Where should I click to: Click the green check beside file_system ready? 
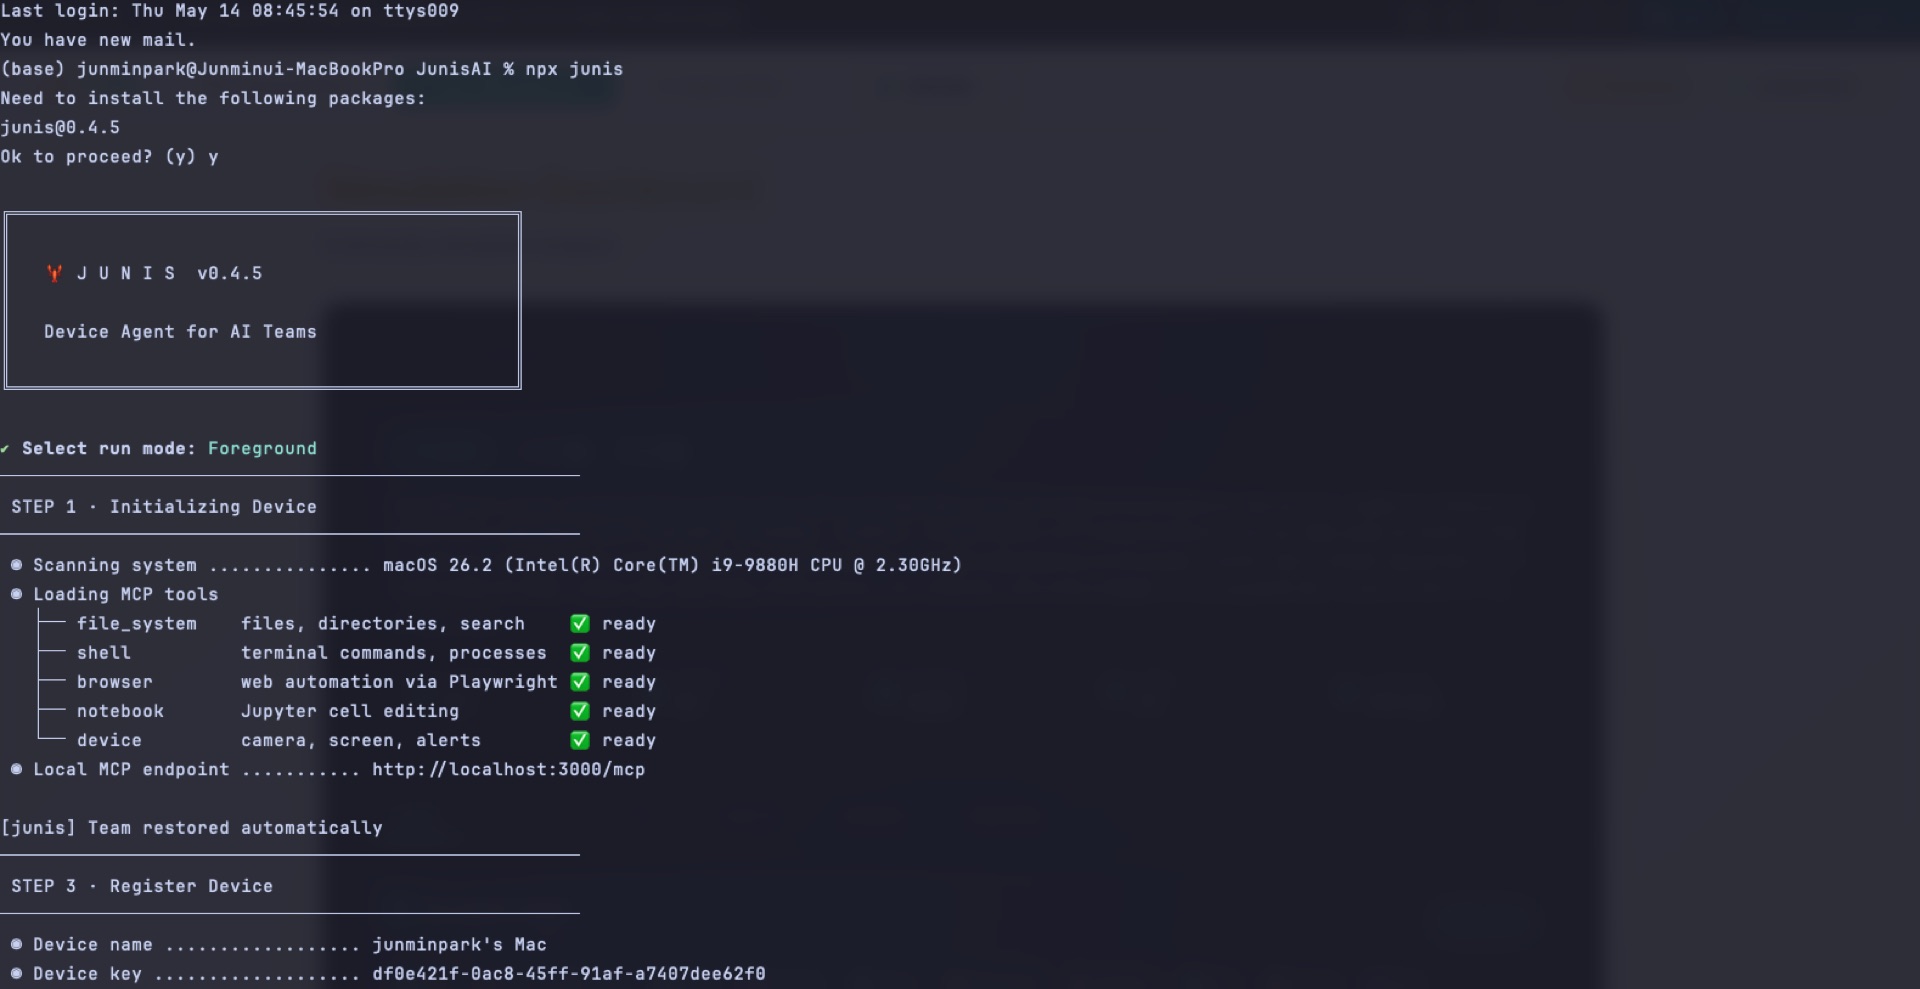[x=580, y=623]
